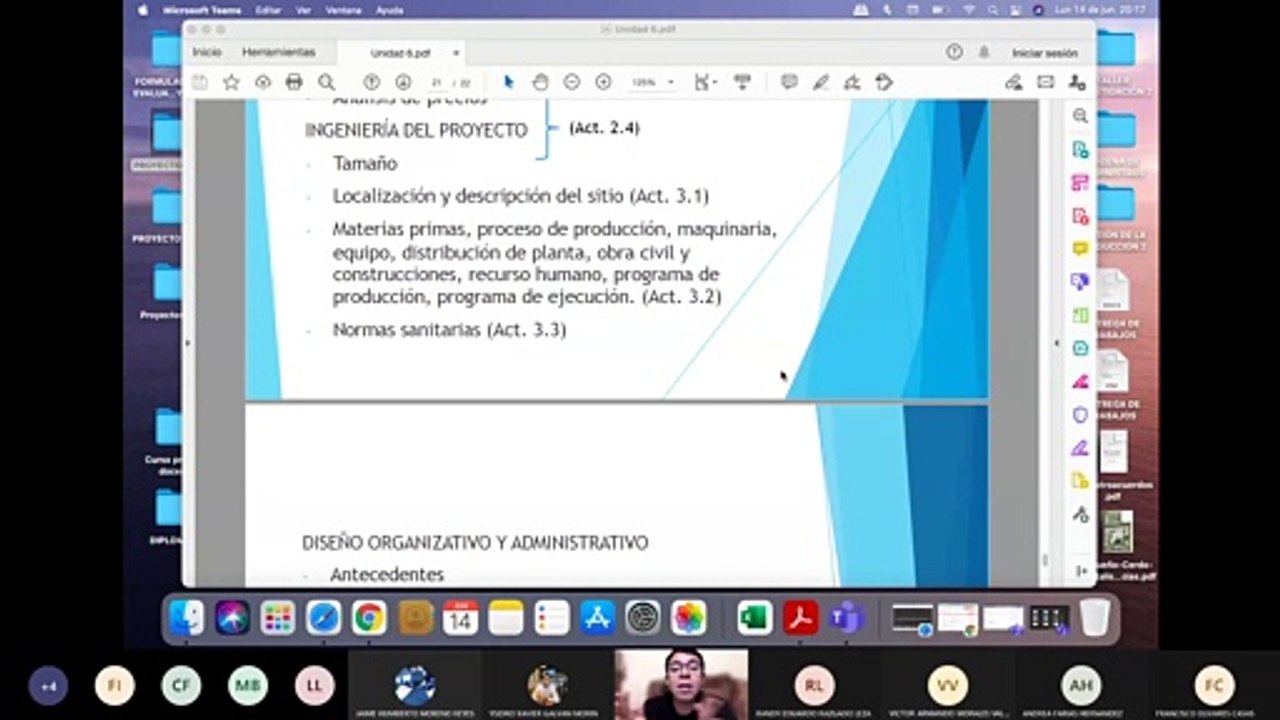This screenshot has height=720, width=1280.
Task: Click the upload to cloud icon
Action: point(263,83)
